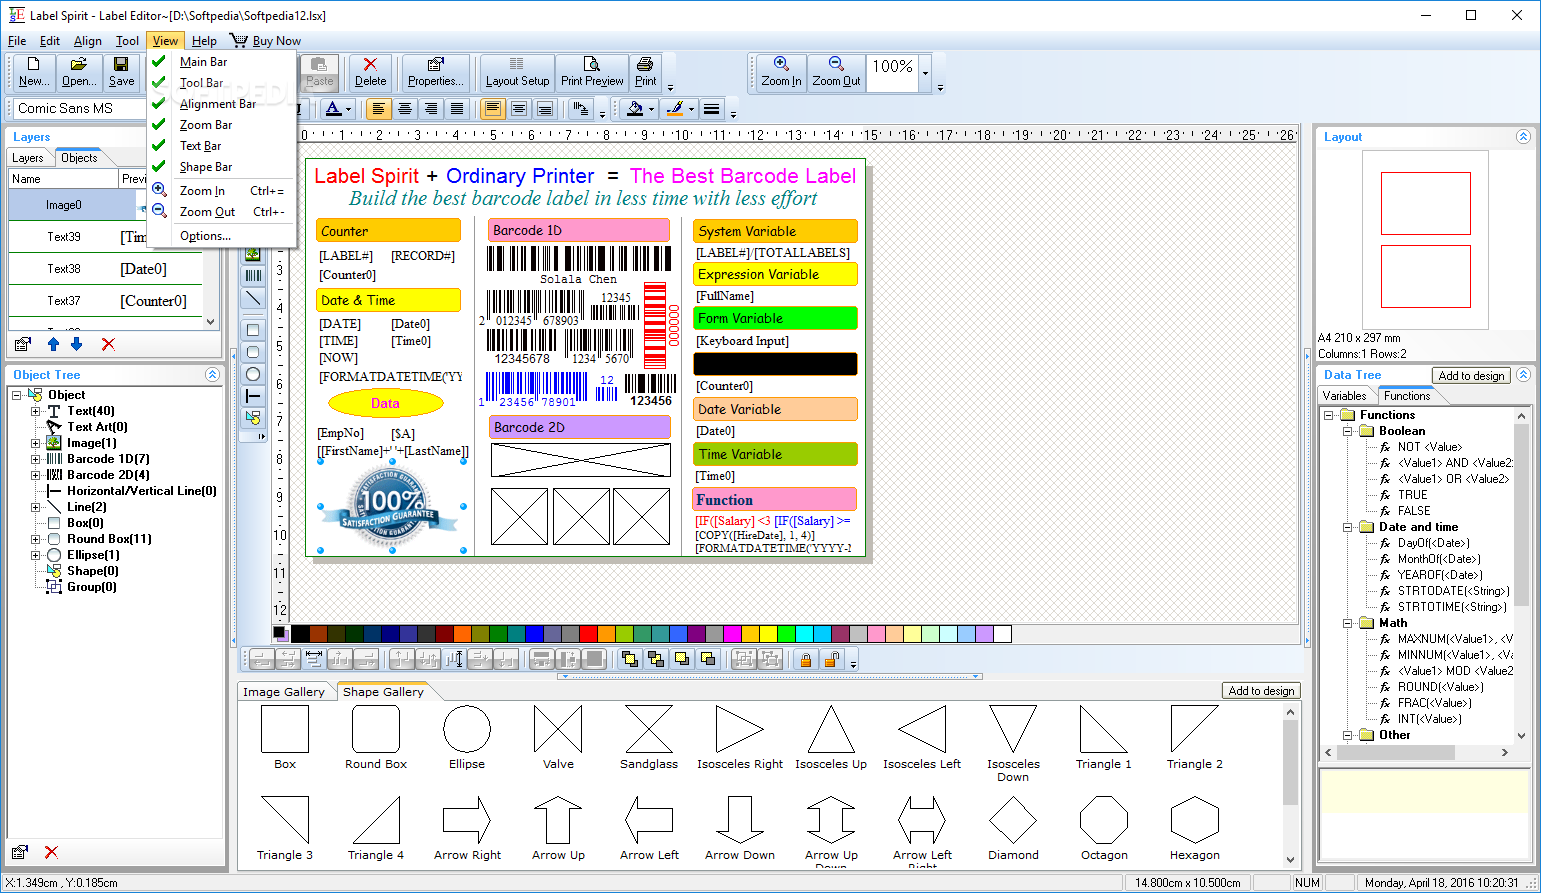Move selected layer up with blue arrow
Viewport: 1541px width, 893px height.
[53, 344]
